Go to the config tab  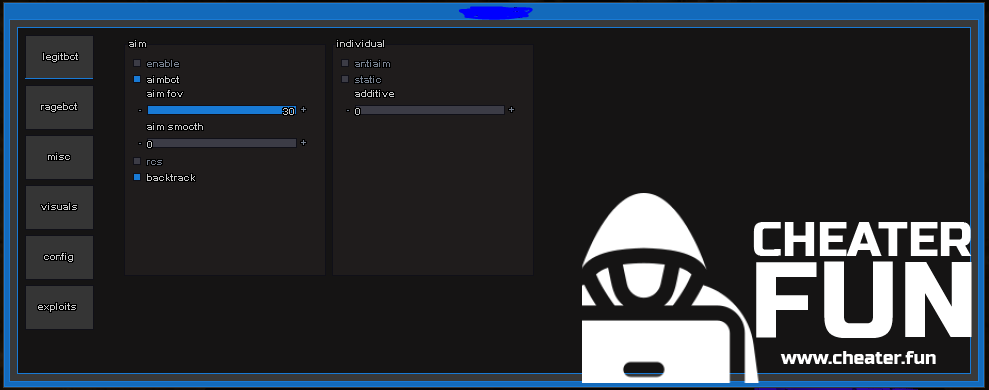click(59, 257)
